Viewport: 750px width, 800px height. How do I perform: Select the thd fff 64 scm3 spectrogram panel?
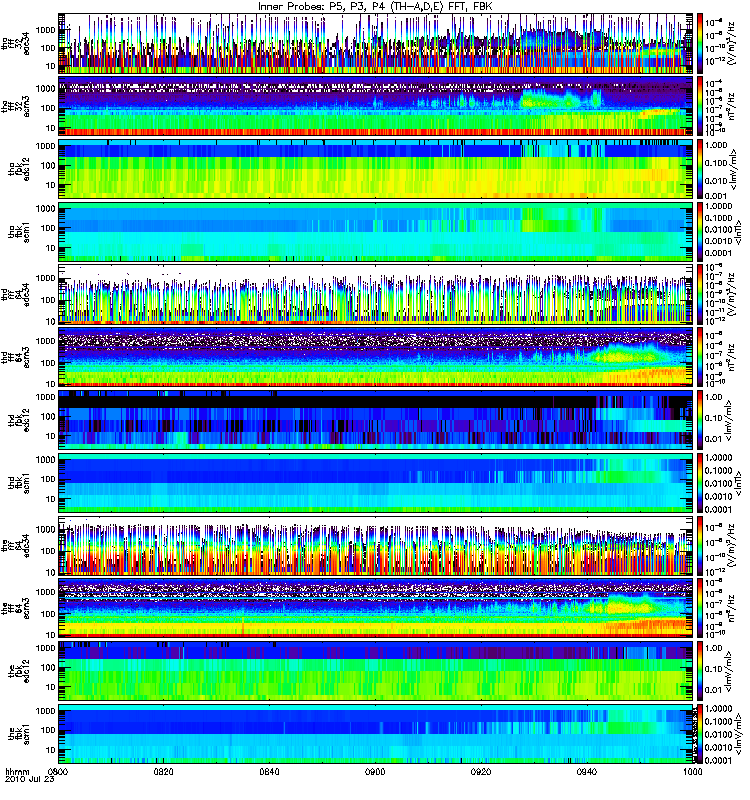click(x=376, y=357)
